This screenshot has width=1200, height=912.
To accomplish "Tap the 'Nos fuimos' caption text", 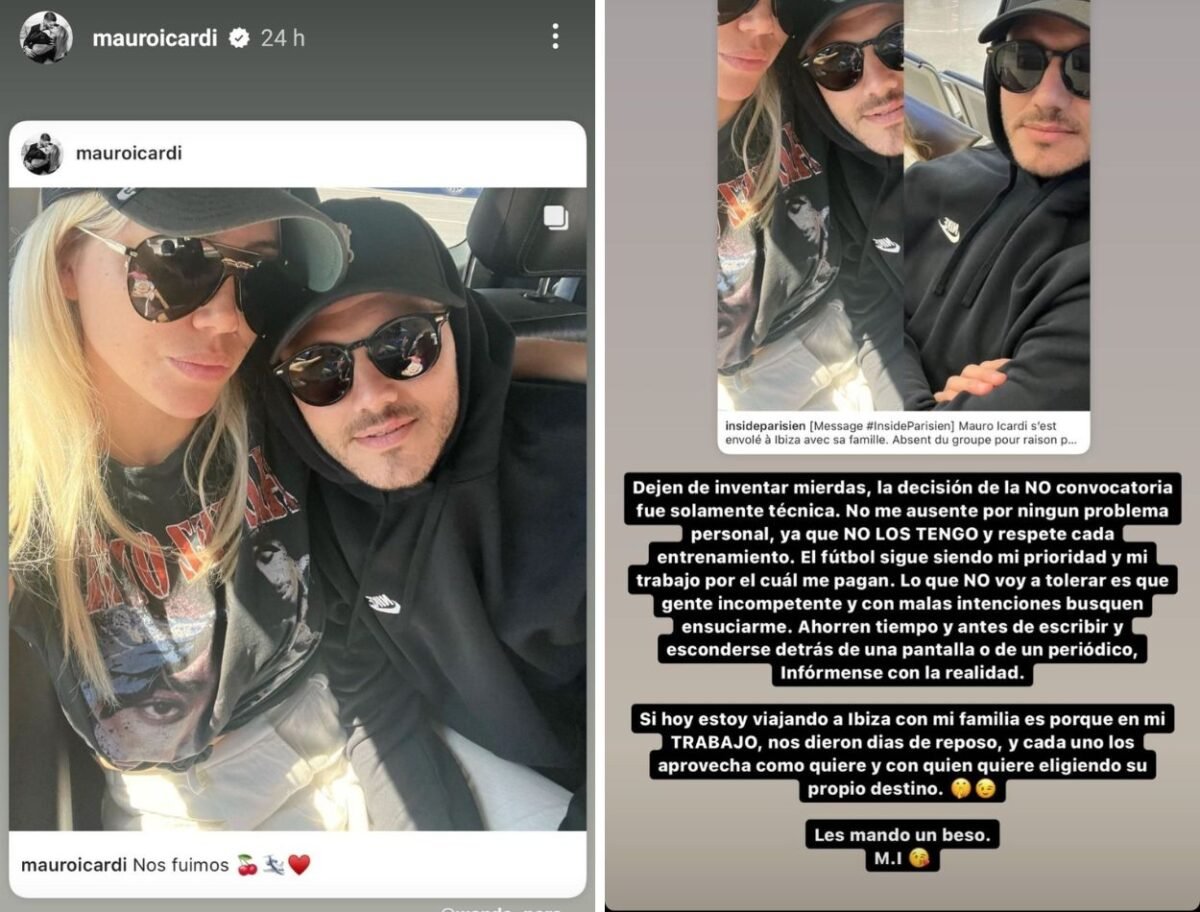I will point(181,865).
